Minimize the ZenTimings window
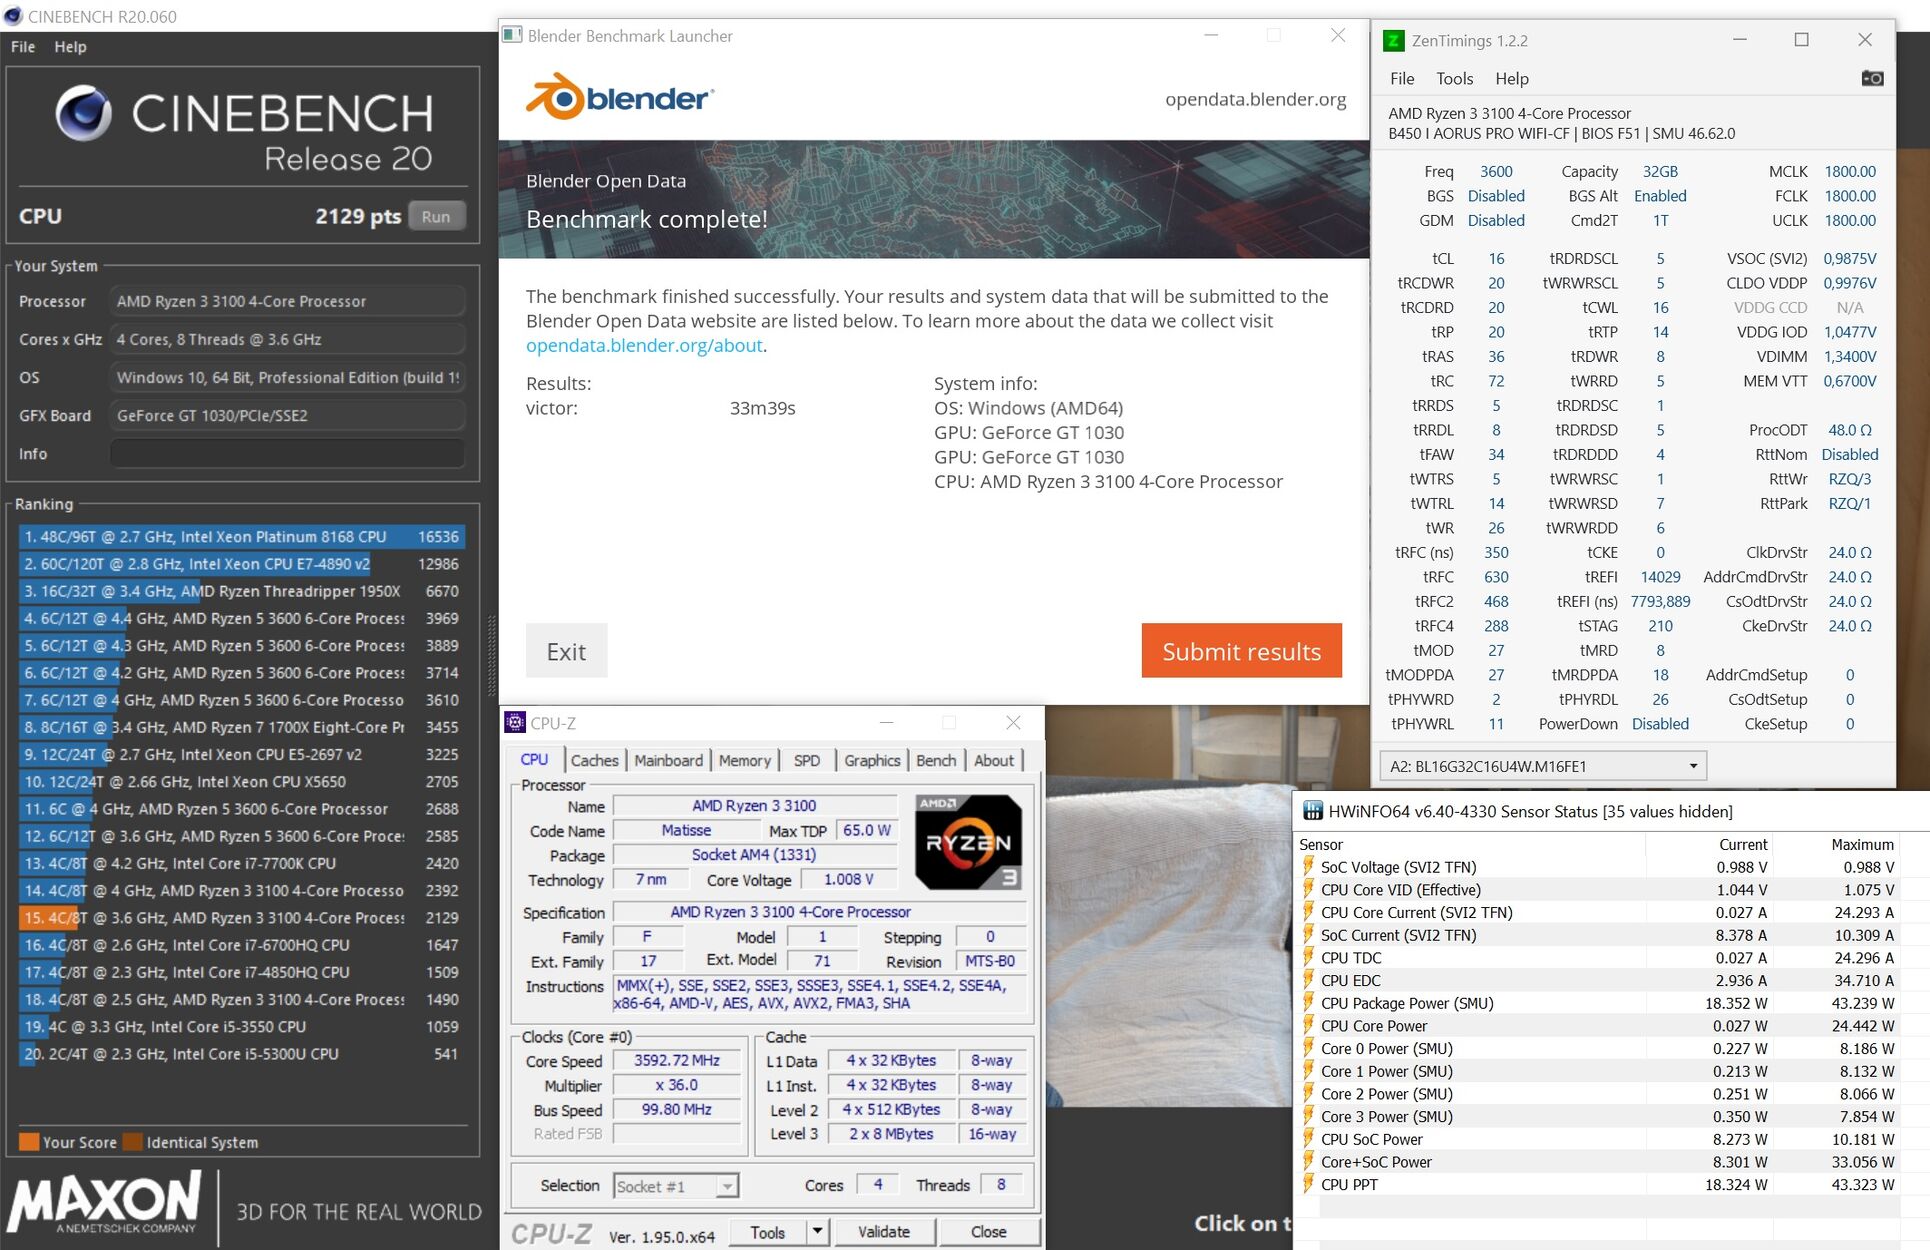 [x=1740, y=40]
